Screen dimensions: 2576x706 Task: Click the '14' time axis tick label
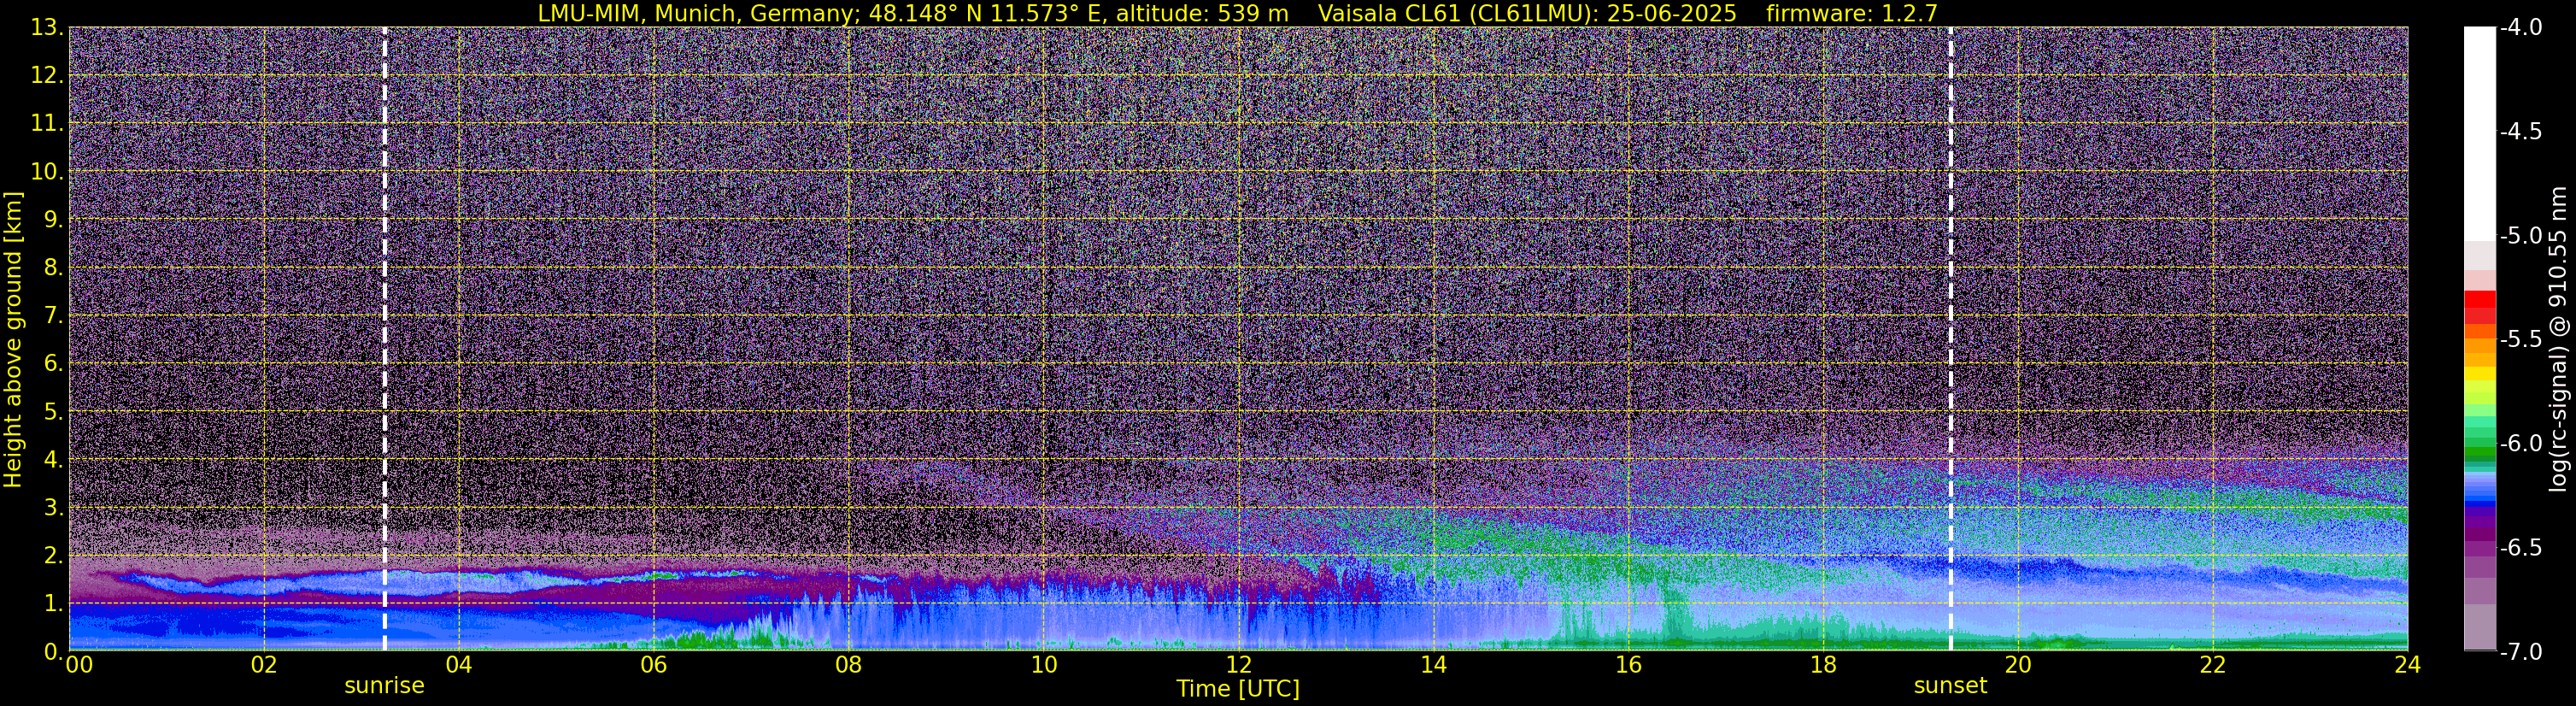click(1433, 665)
